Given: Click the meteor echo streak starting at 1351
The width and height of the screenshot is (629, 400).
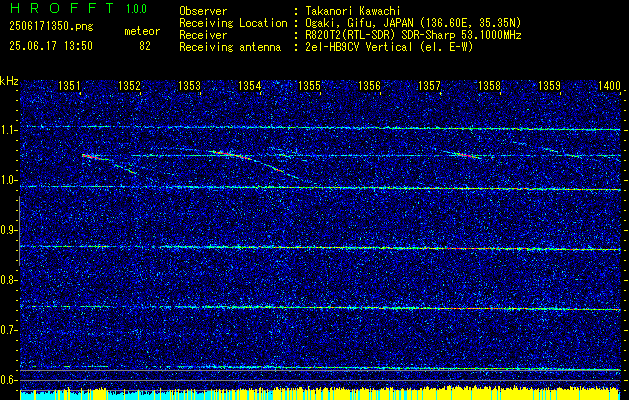Looking at the screenshot, I should pos(109,164).
